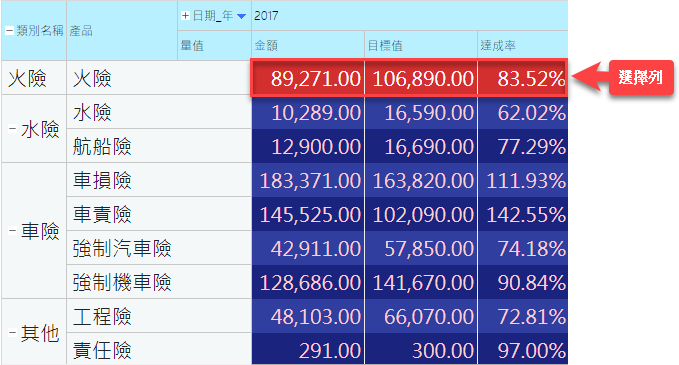Click the 97.00% achievement cell
Screen dimensions: 679x365
click(523, 349)
